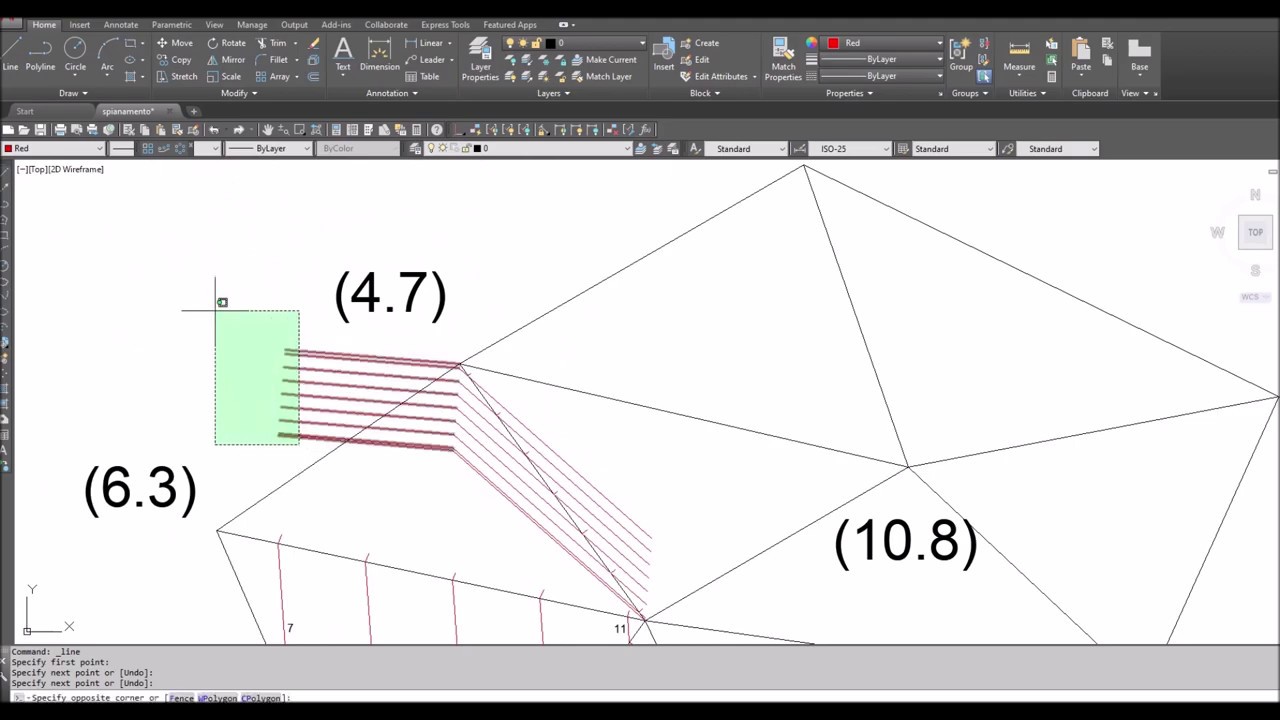Click the Array command
1280x720 pixels.
pyautogui.click(x=272, y=76)
